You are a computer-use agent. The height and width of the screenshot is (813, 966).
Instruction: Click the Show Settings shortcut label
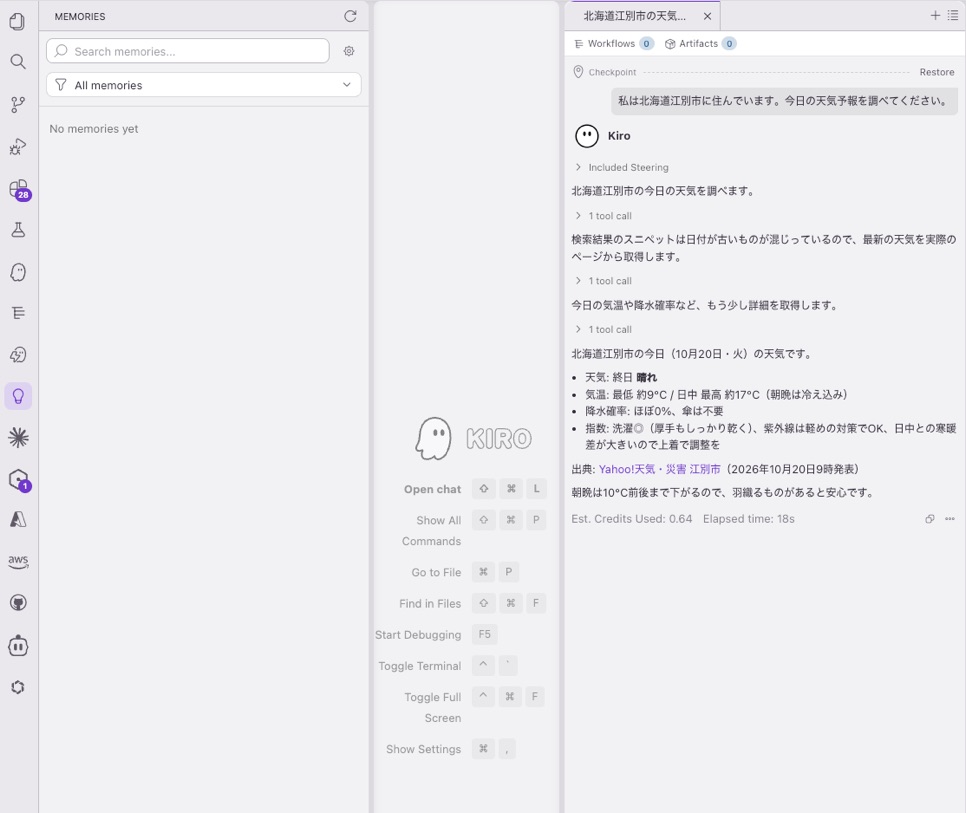(423, 750)
